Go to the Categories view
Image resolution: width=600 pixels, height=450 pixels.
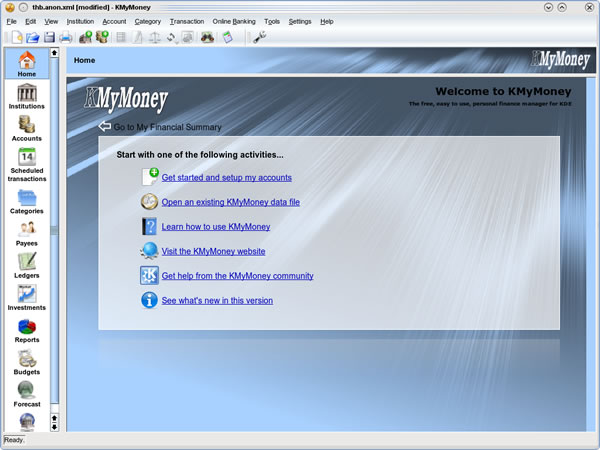pos(27,201)
